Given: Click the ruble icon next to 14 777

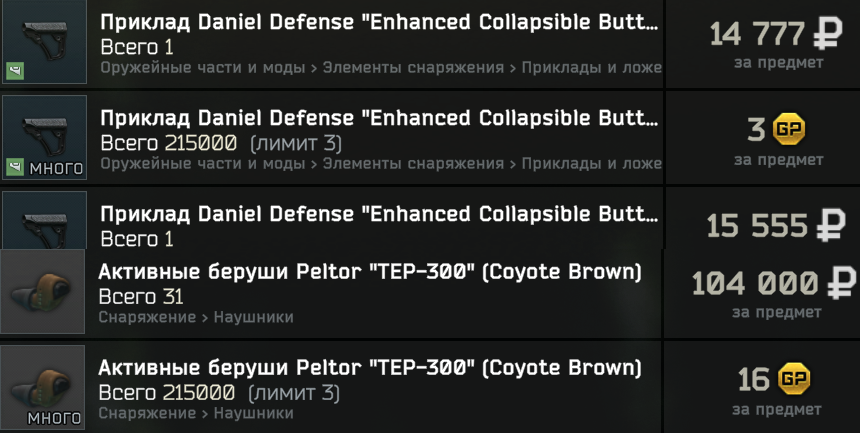Looking at the screenshot, I should 827,35.
